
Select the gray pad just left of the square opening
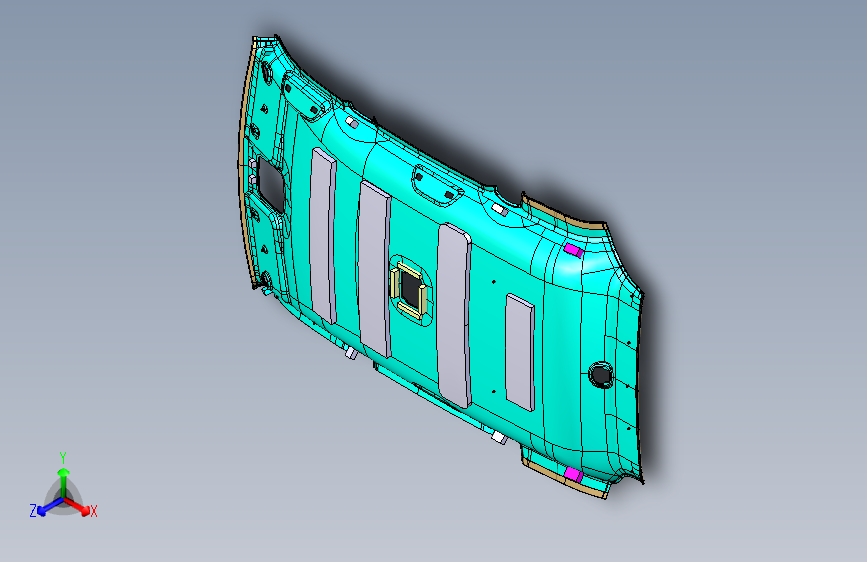coord(375,269)
